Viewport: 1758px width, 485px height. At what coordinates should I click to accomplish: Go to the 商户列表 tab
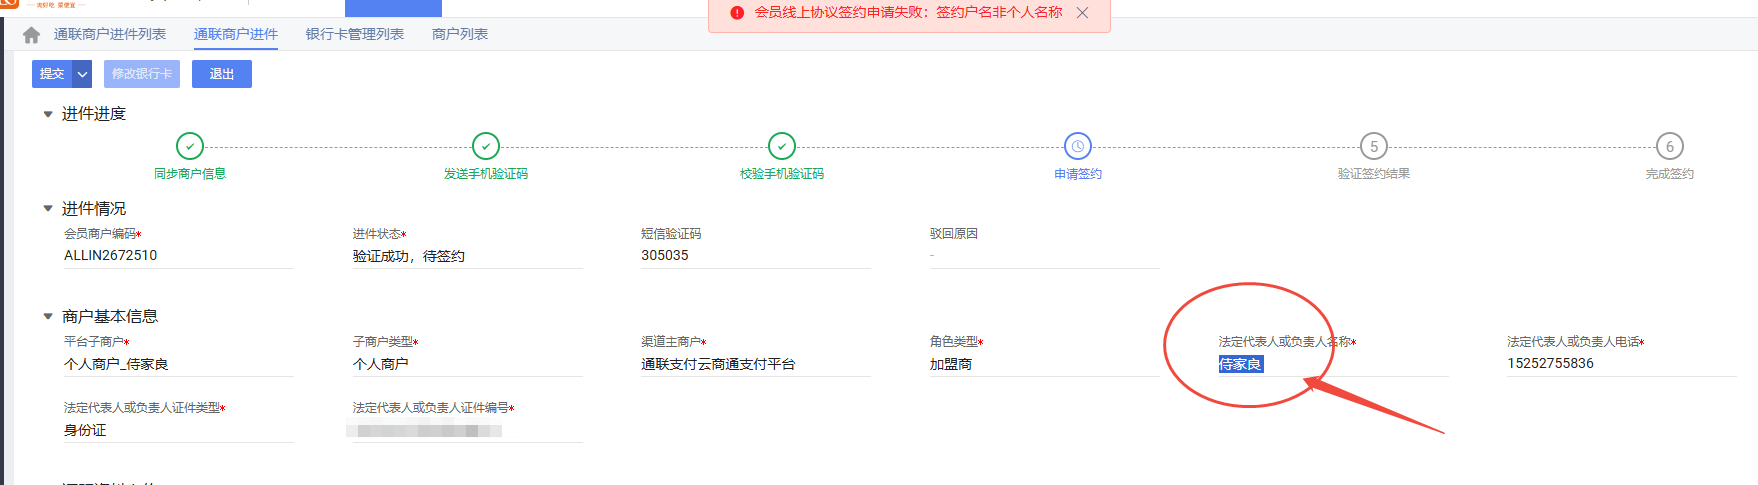pyautogui.click(x=460, y=35)
